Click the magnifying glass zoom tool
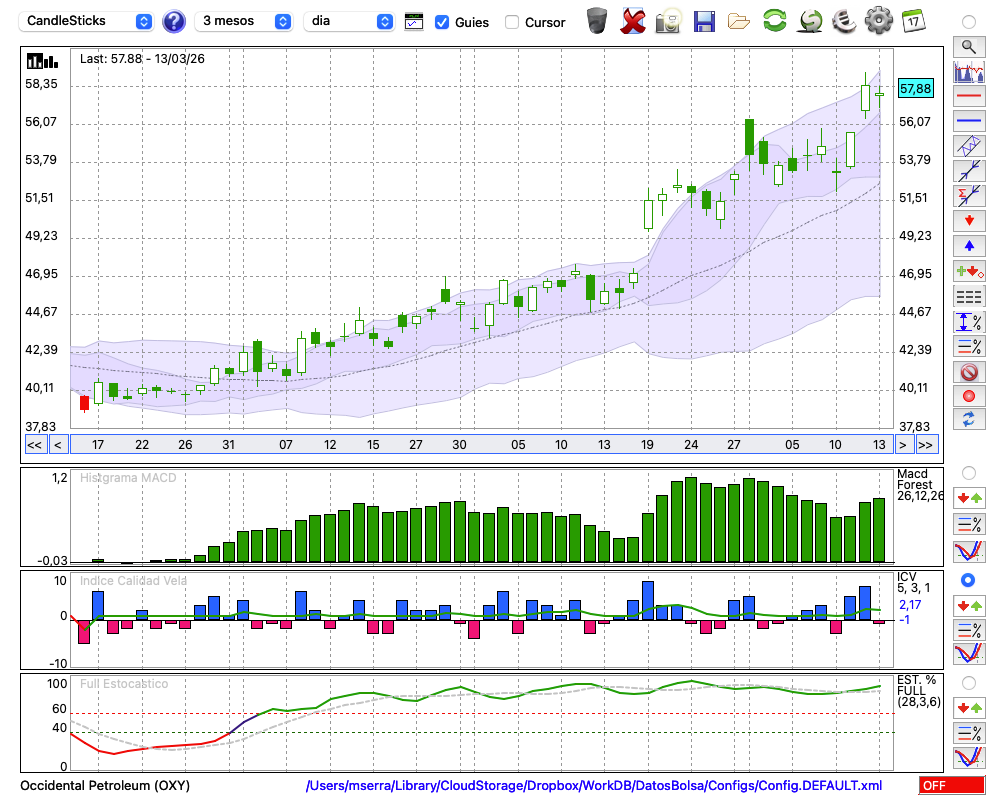This screenshot has width=1000, height=800. 968,46
